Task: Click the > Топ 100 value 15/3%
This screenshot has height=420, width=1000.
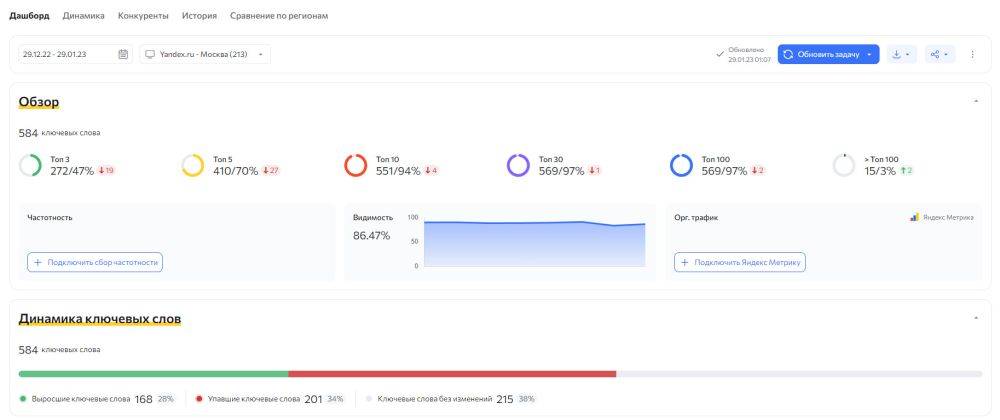Action: [880, 171]
